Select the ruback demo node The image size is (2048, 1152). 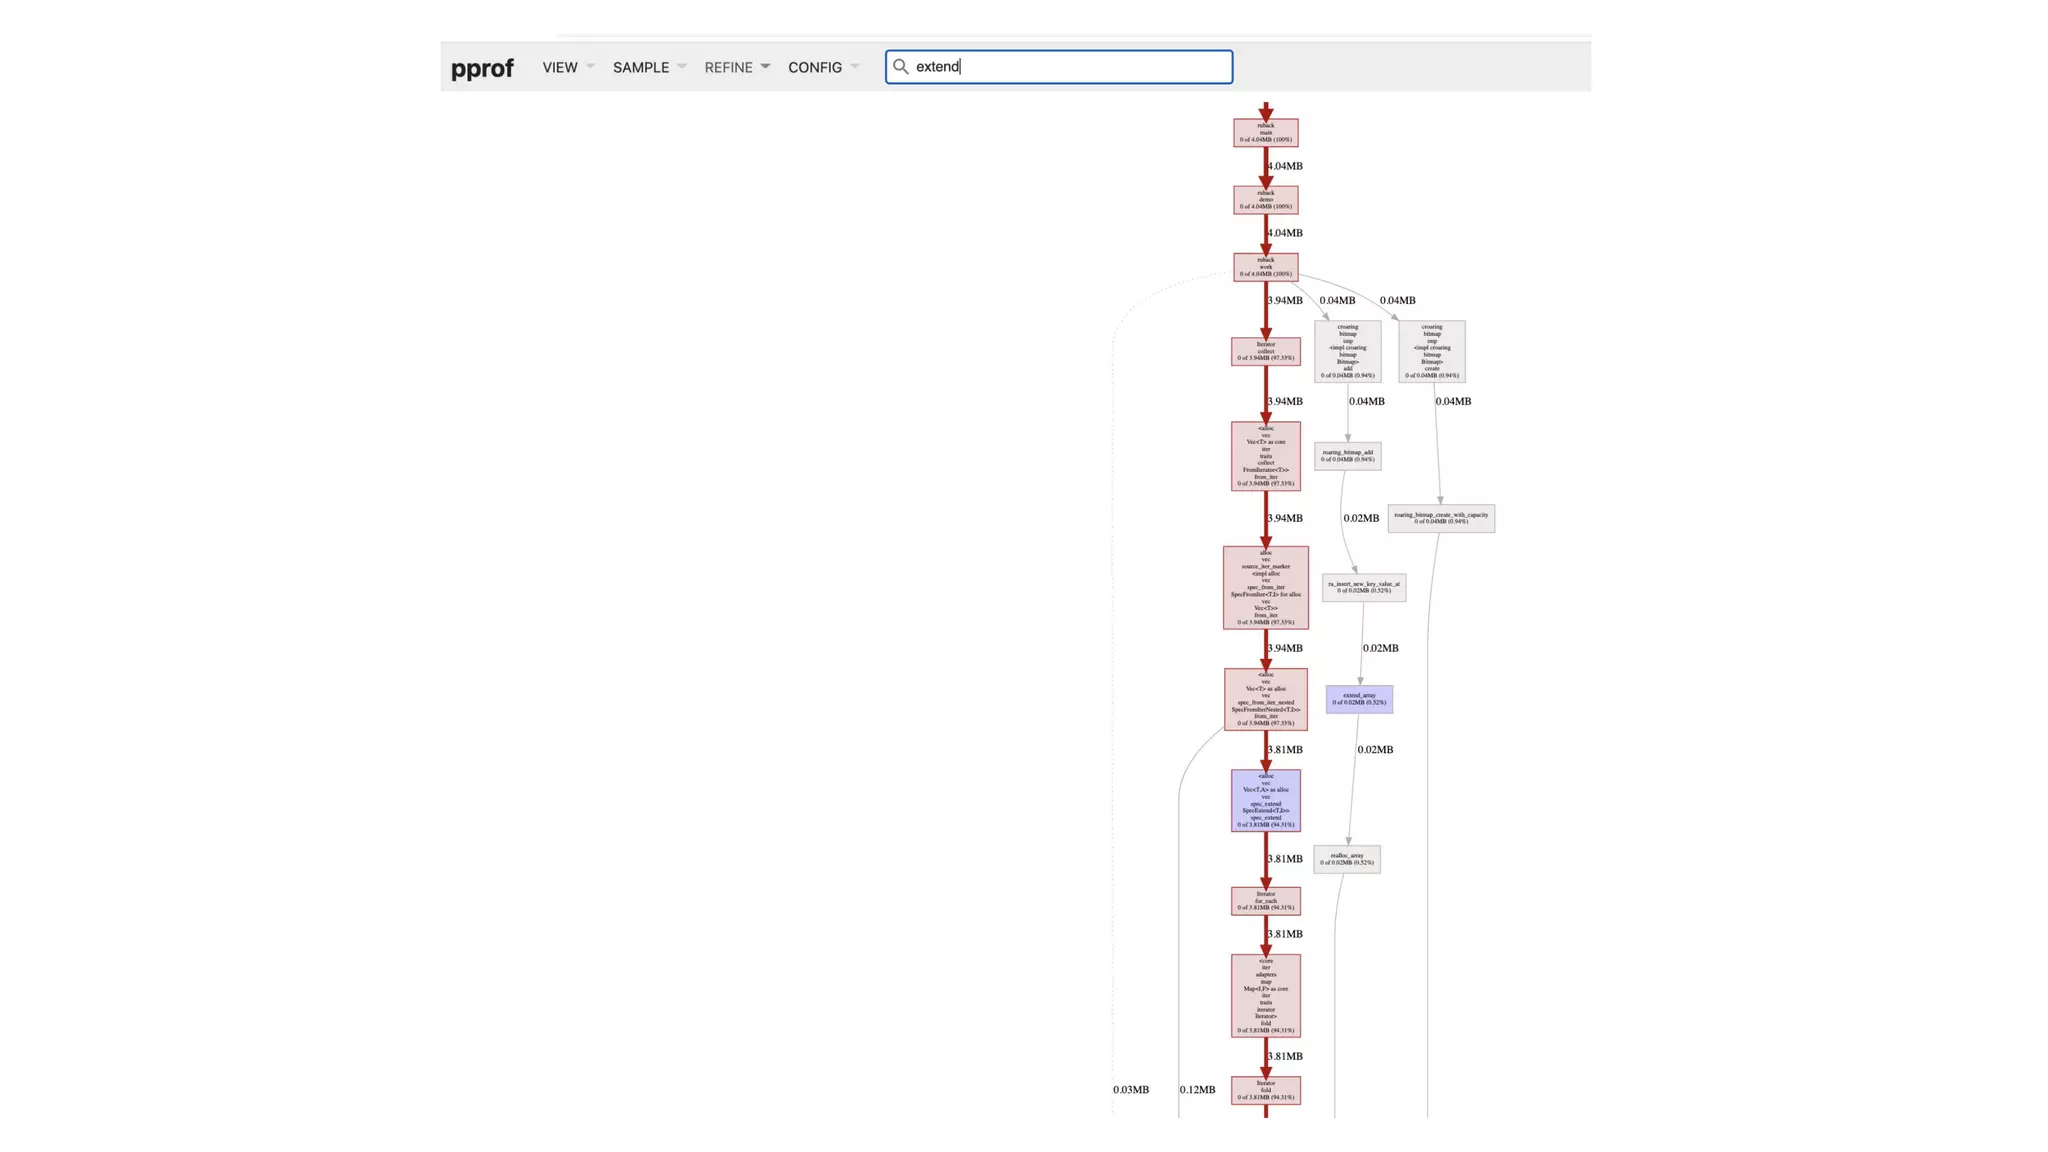[1265, 200]
